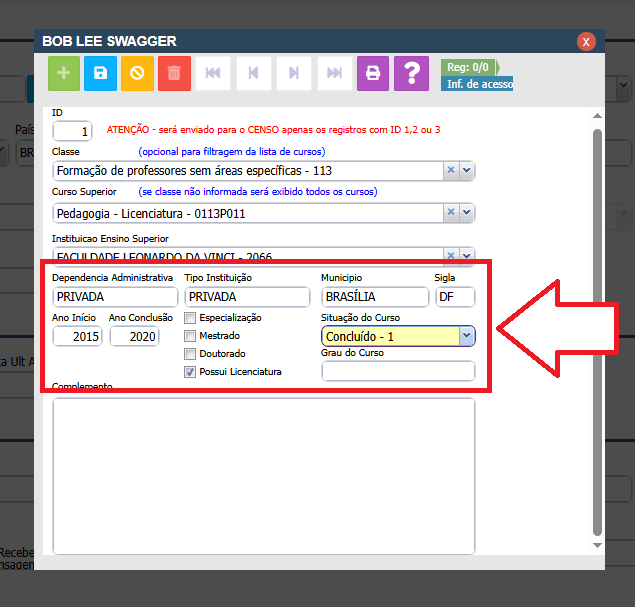
Task: Click the green add new record button
Action: click(65, 73)
